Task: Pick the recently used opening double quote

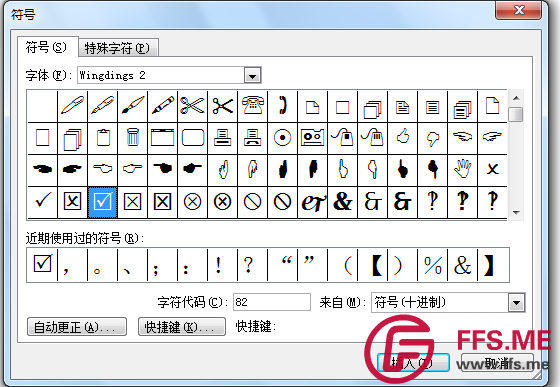Action: [282, 265]
